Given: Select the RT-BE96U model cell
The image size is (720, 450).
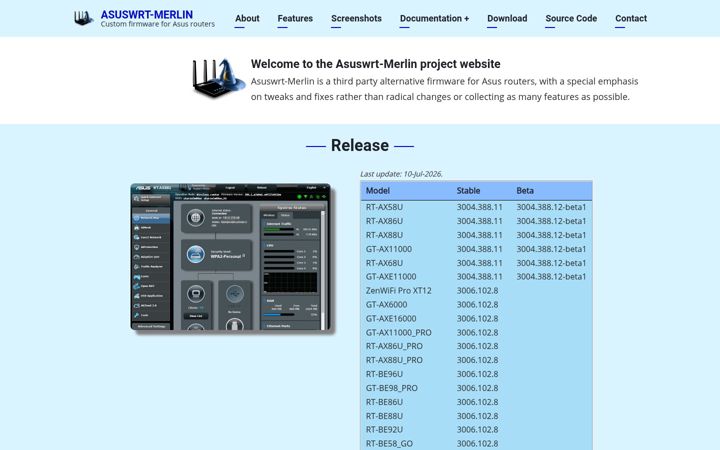Looking at the screenshot, I should coord(384,374).
